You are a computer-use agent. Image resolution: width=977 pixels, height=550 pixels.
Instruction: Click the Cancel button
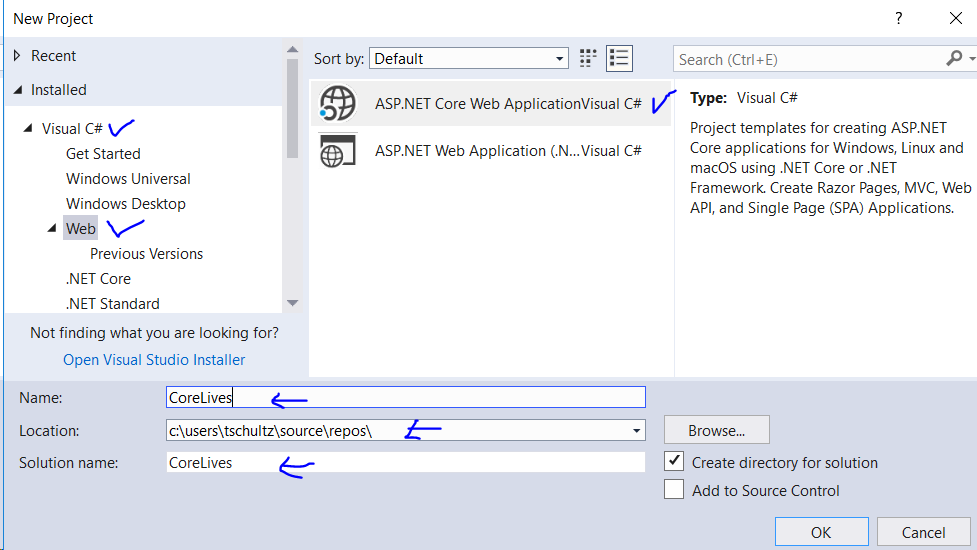pyautogui.click(x=923, y=532)
